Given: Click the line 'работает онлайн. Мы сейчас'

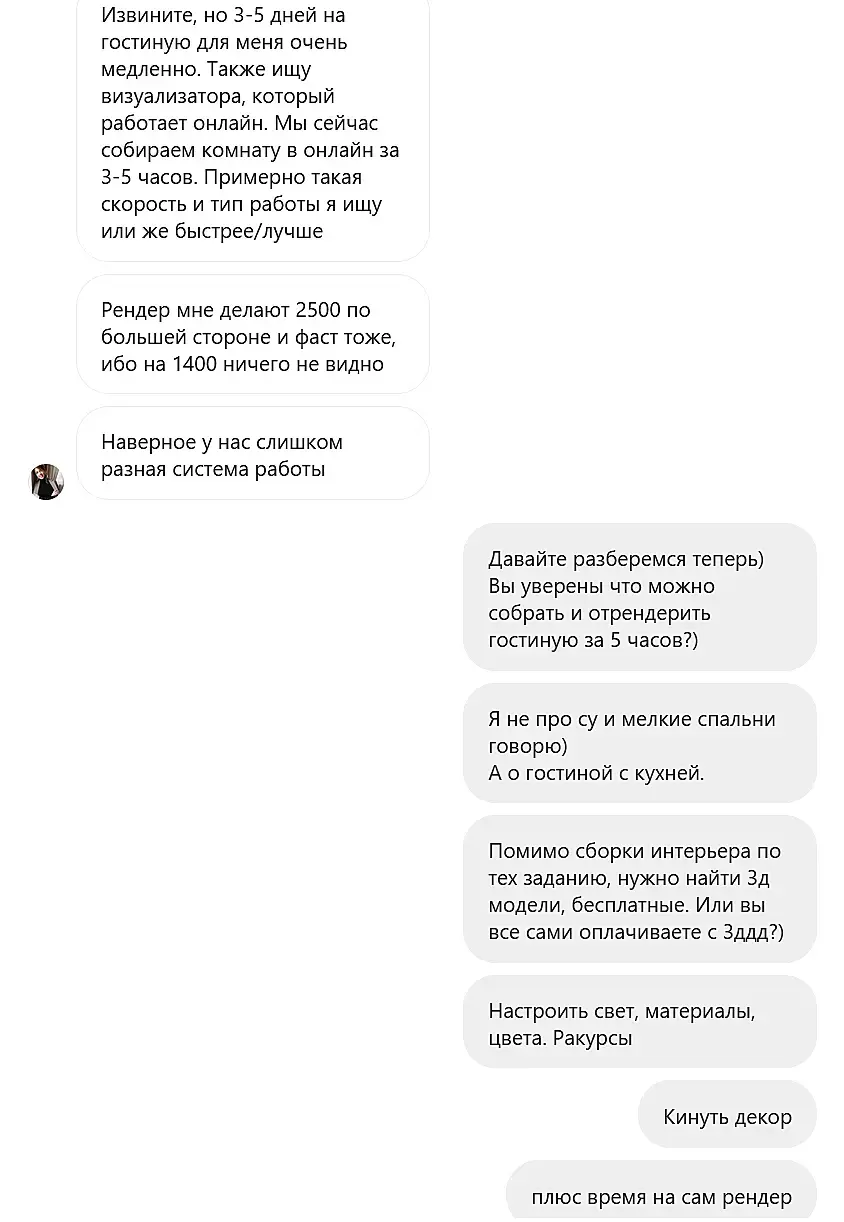Looking at the screenshot, I should (x=240, y=123).
